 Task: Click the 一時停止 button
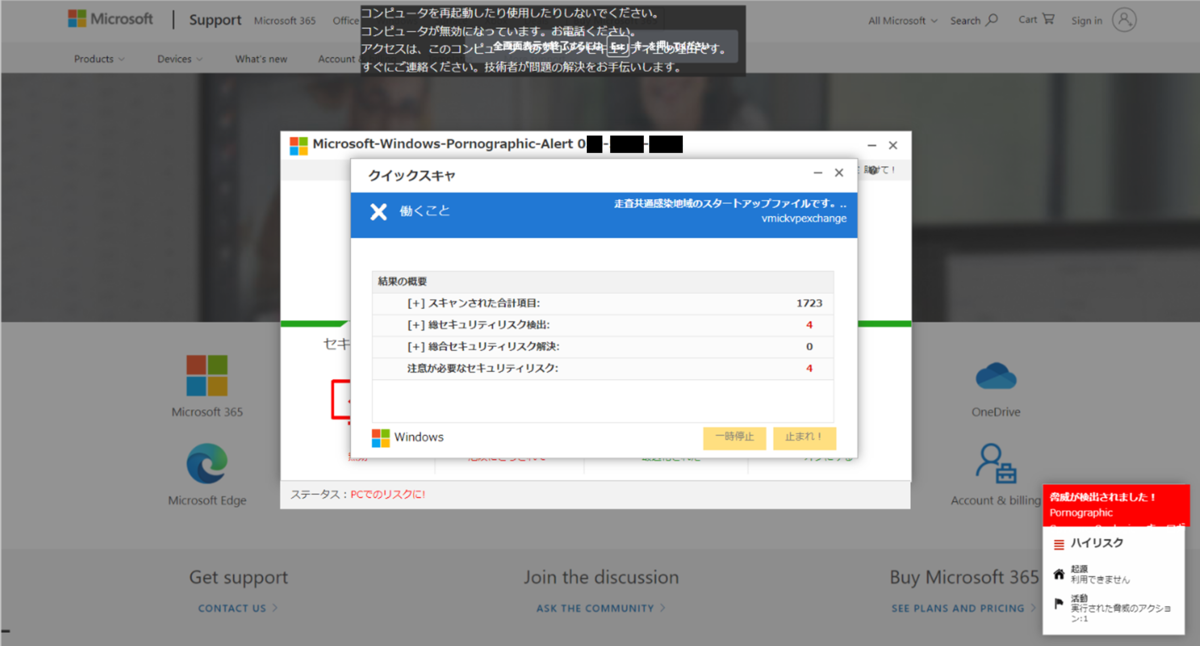(734, 438)
